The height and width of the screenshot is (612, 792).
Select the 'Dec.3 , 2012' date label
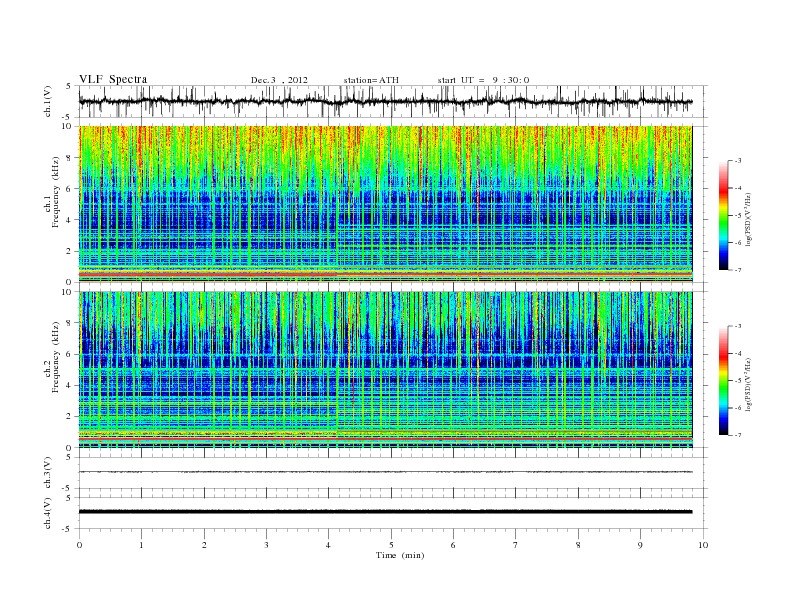point(279,80)
